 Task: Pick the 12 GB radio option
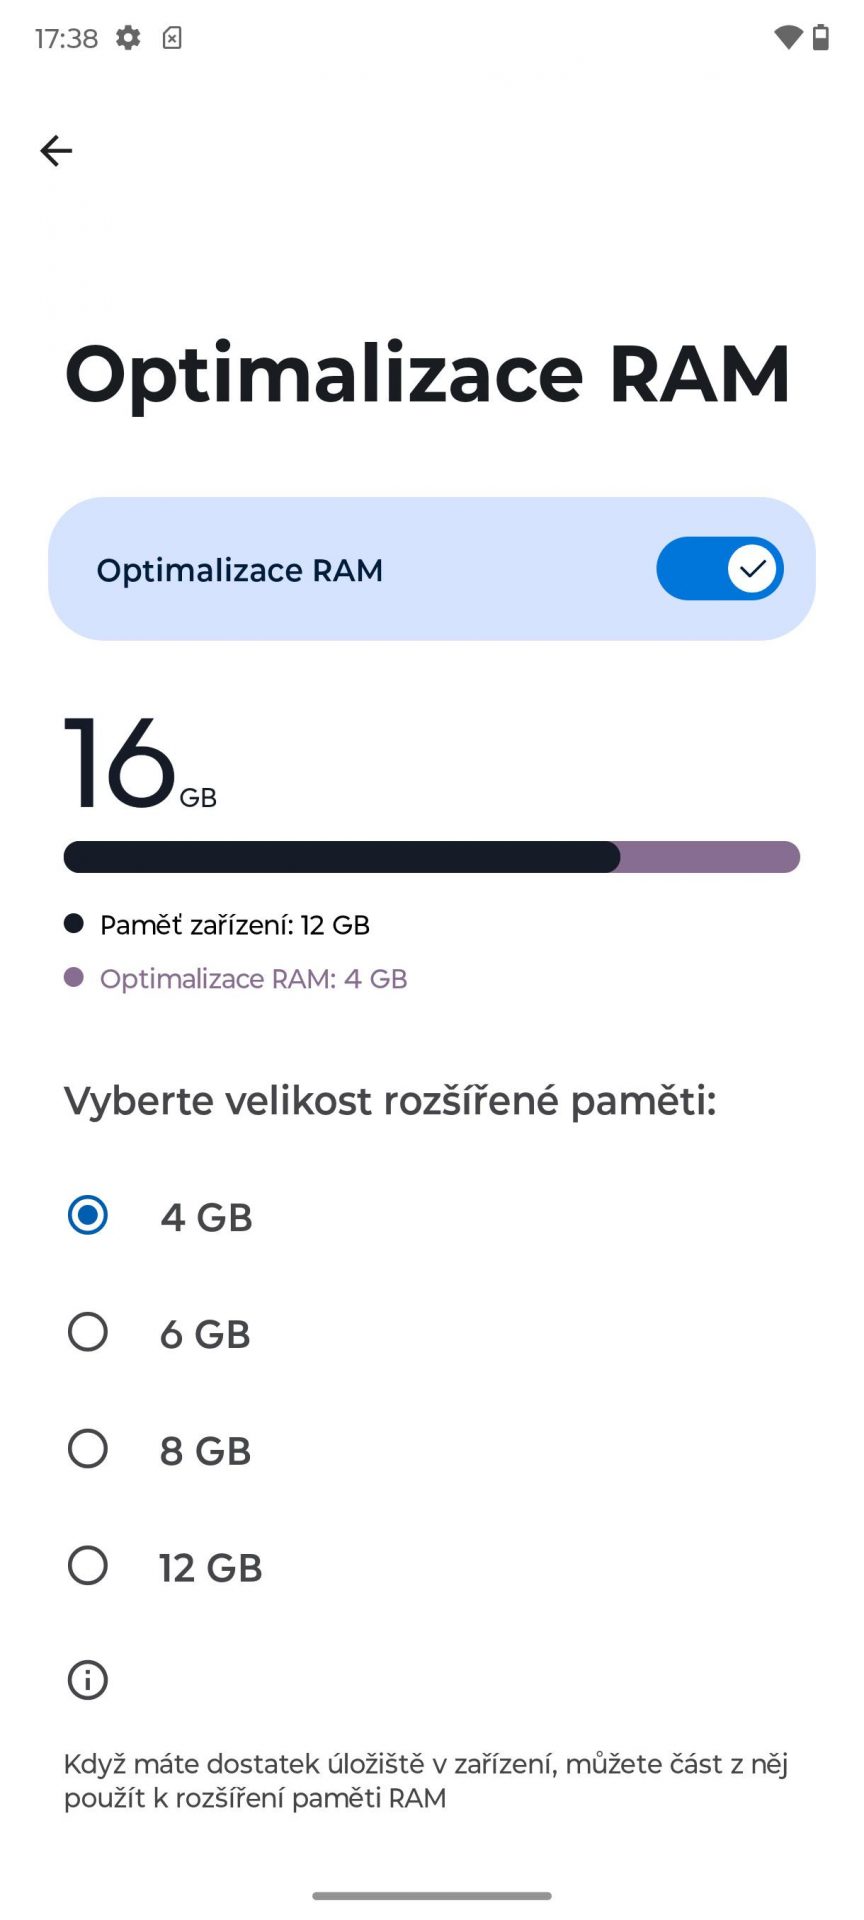click(x=88, y=1566)
